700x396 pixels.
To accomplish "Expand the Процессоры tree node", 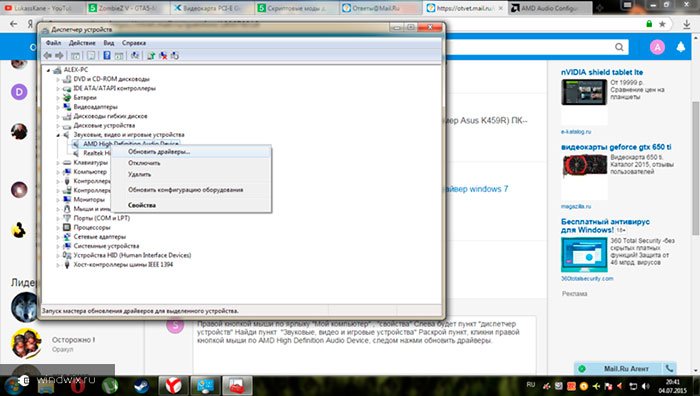I will (x=58, y=227).
